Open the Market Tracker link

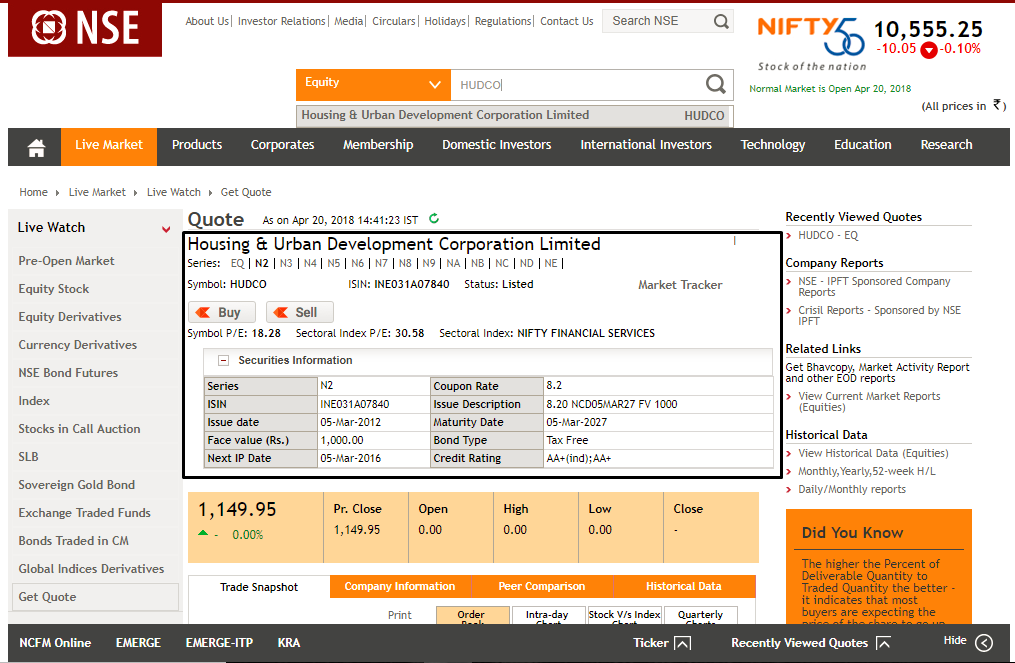(680, 285)
